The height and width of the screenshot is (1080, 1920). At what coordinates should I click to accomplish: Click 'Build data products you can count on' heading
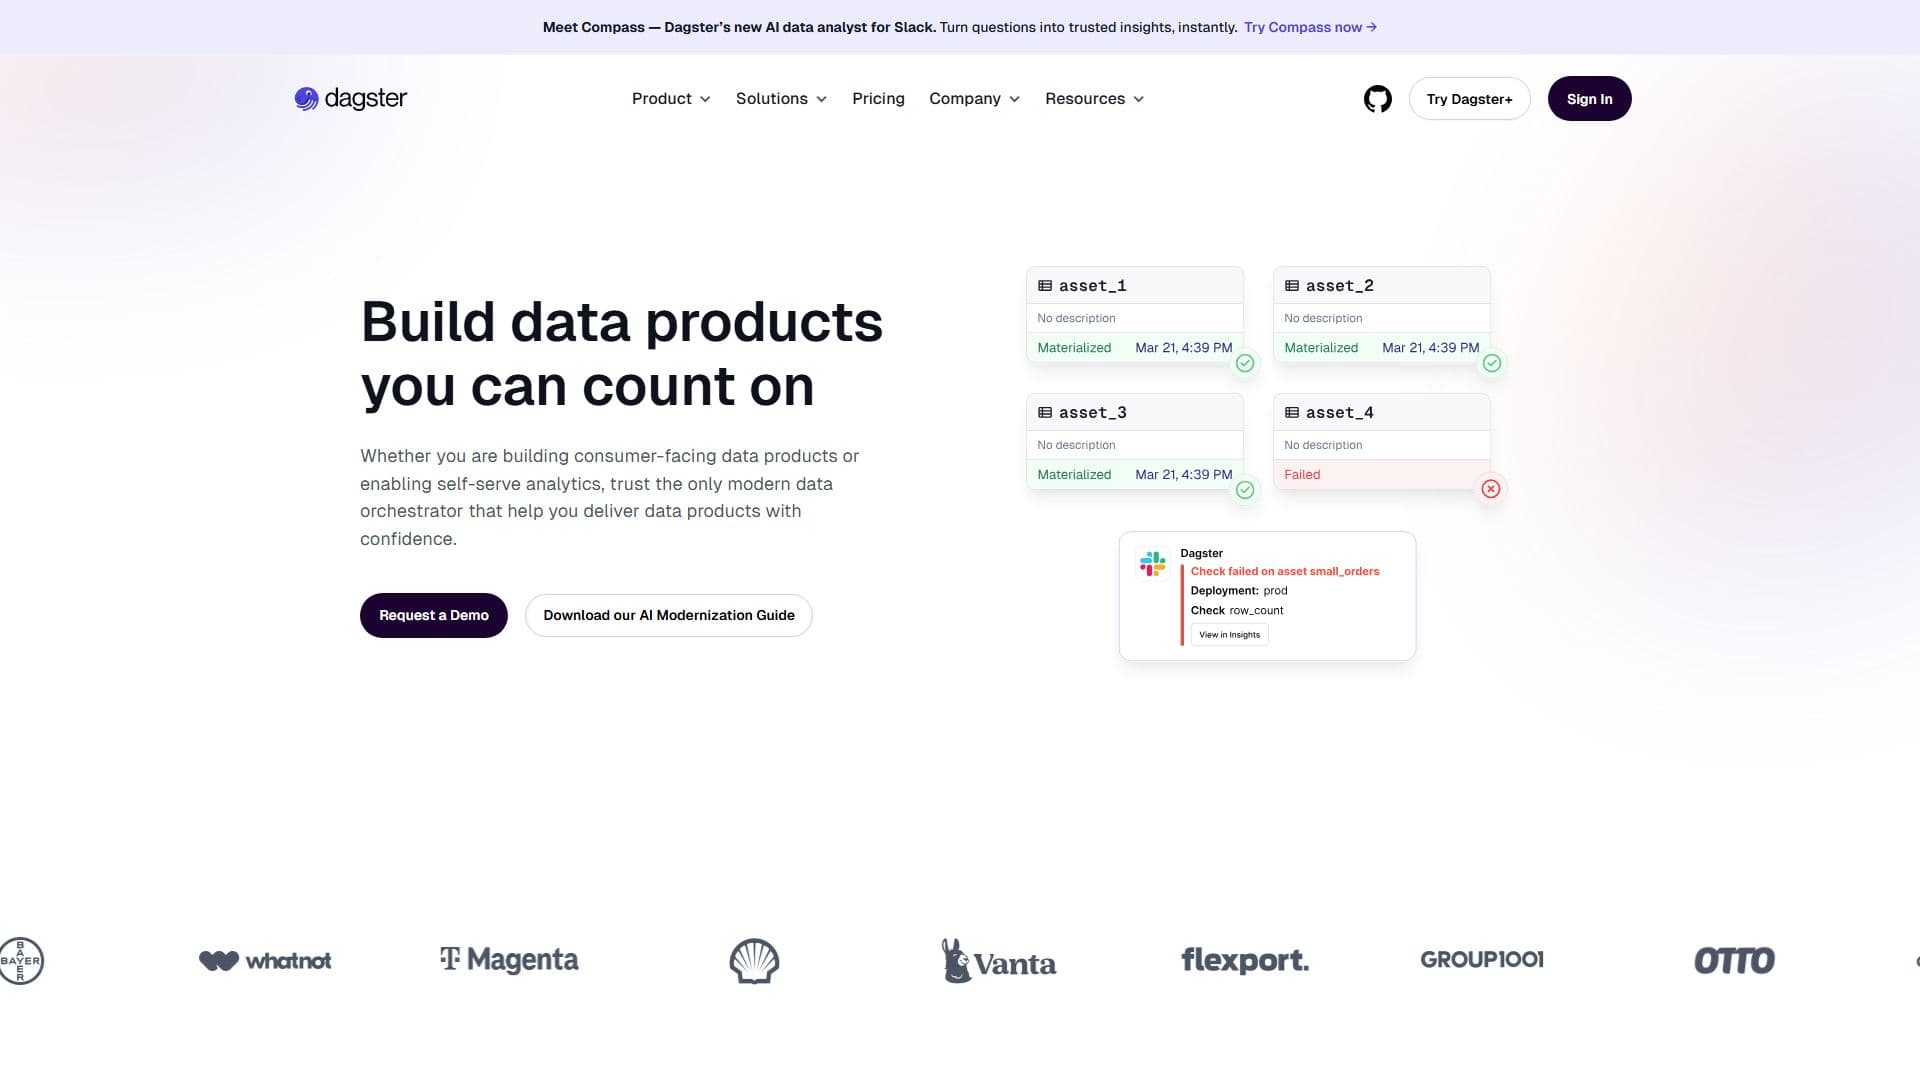point(621,354)
